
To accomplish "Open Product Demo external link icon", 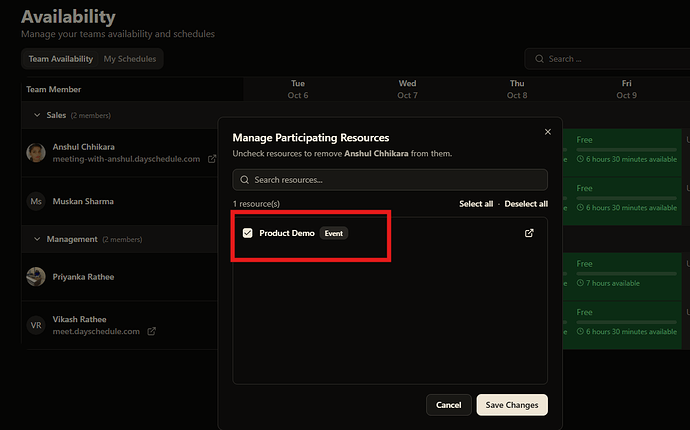I will pyautogui.click(x=529, y=233).
